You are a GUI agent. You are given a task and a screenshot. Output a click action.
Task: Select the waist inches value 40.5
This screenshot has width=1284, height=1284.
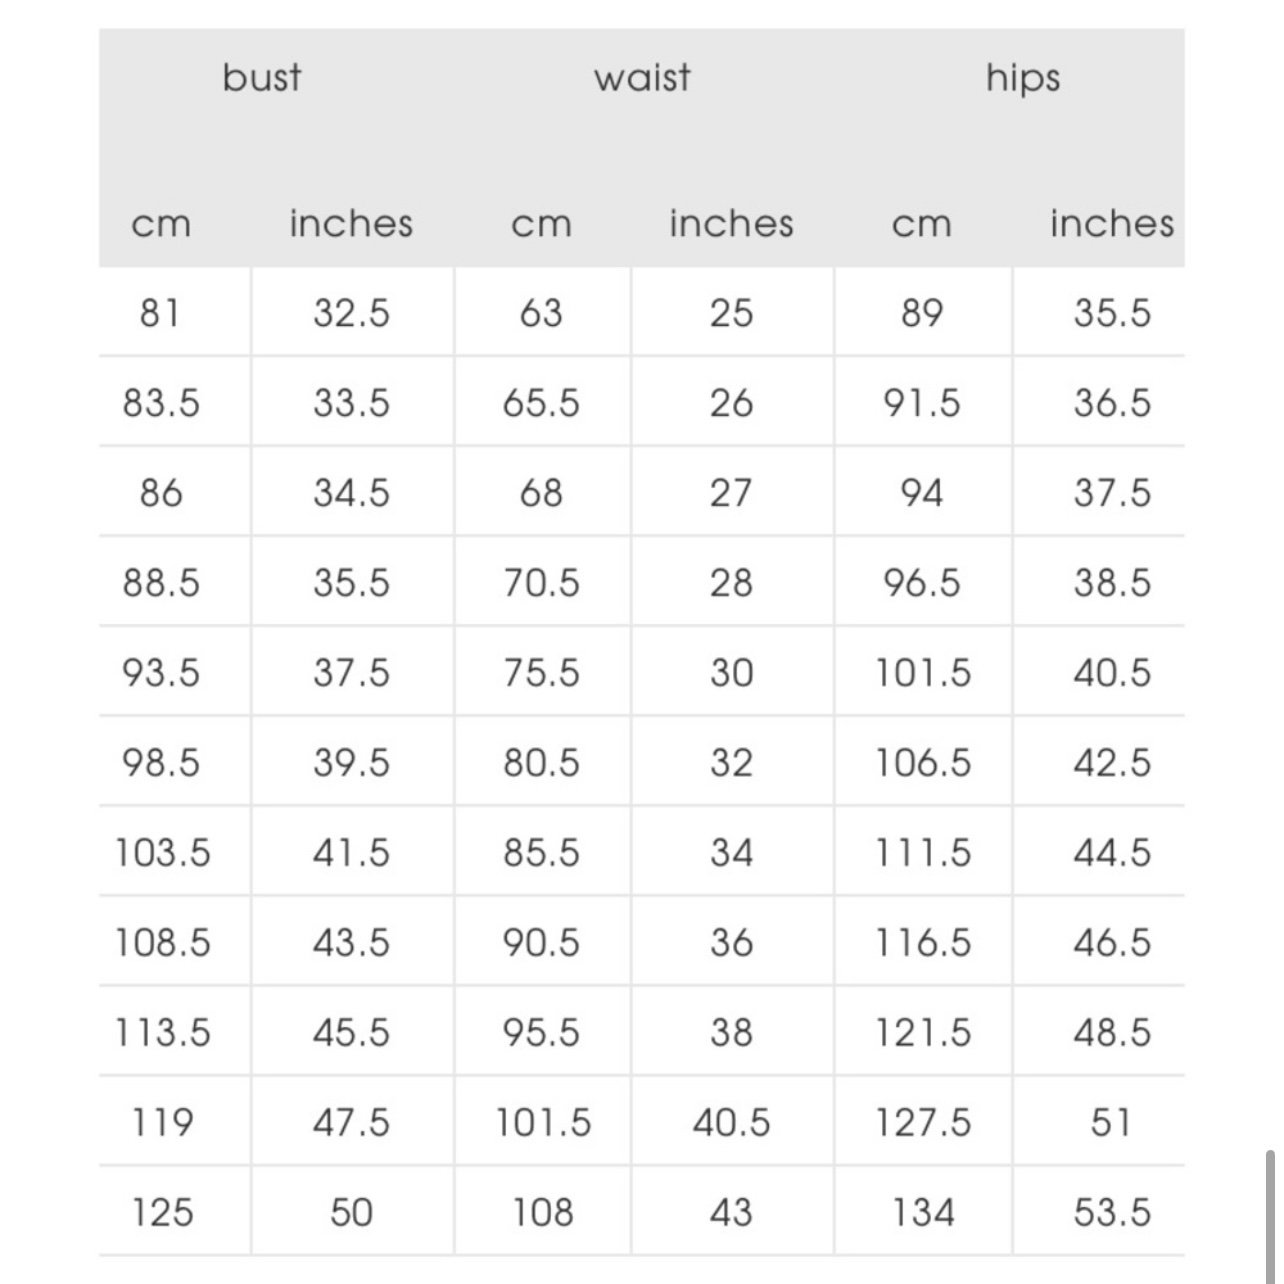coord(731,1122)
